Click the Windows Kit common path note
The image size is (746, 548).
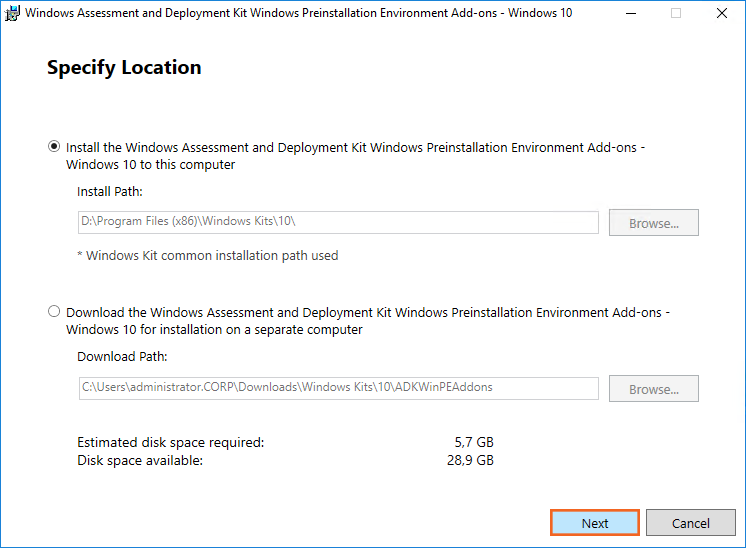(x=207, y=255)
